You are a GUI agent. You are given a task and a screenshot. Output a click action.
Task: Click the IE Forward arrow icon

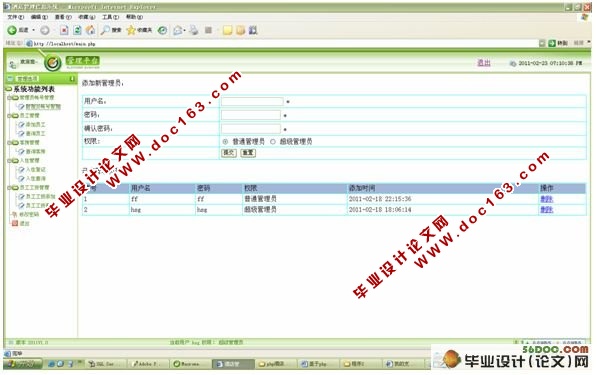(x=45, y=30)
